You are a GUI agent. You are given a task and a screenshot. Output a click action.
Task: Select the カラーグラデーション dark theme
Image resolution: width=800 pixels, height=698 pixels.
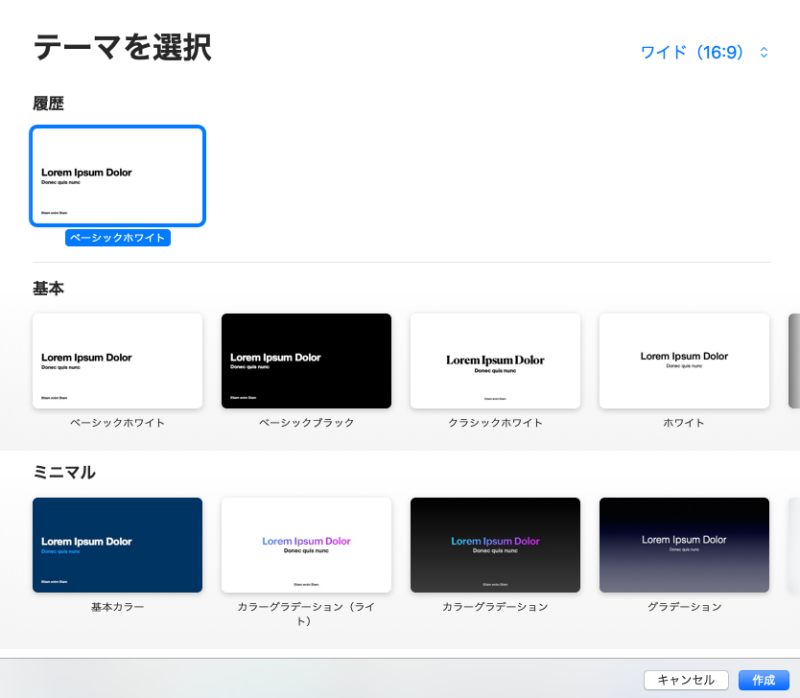(495, 544)
